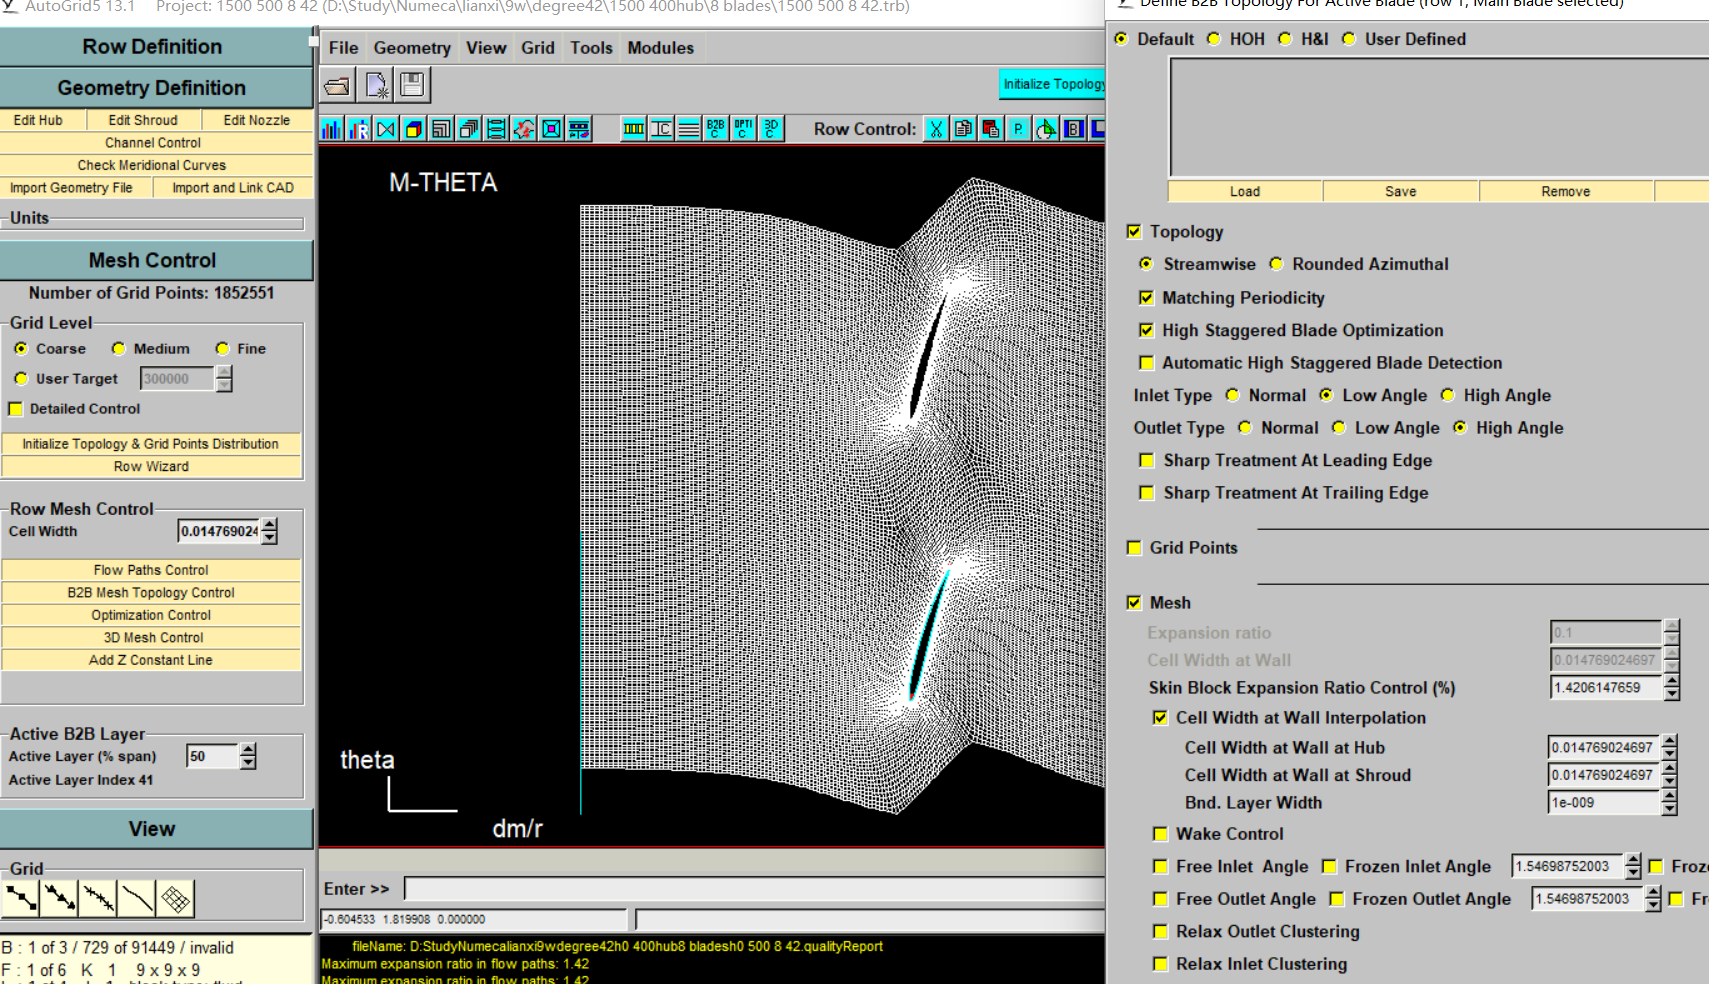
Task: Click the Row Wizard button
Action: [x=151, y=467]
